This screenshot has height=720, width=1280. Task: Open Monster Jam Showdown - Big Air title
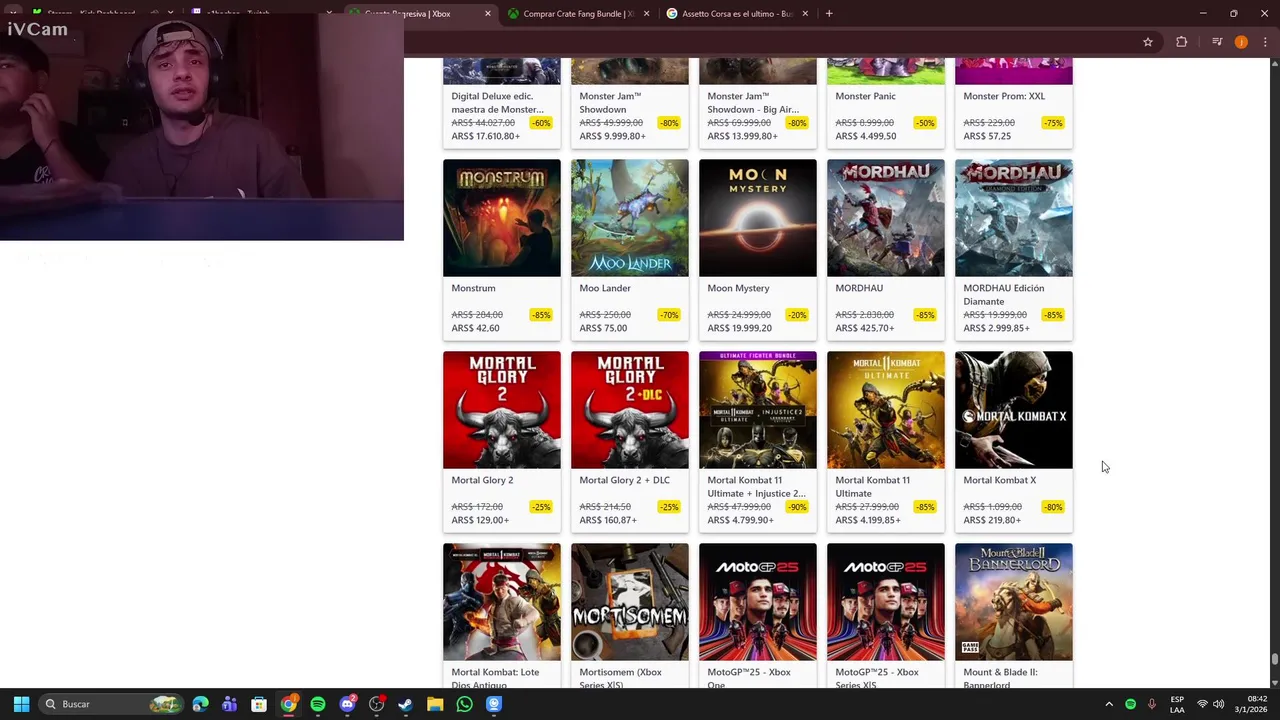coord(753,102)
